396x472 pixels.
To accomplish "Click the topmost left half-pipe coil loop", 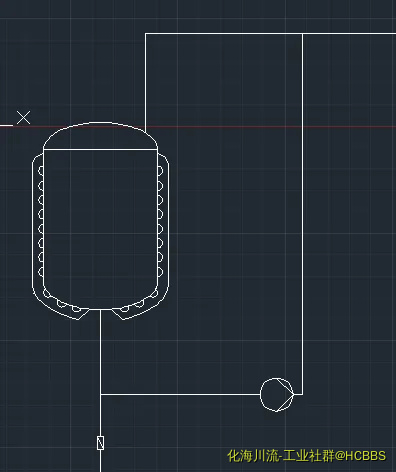I will [x=41, y=171].
